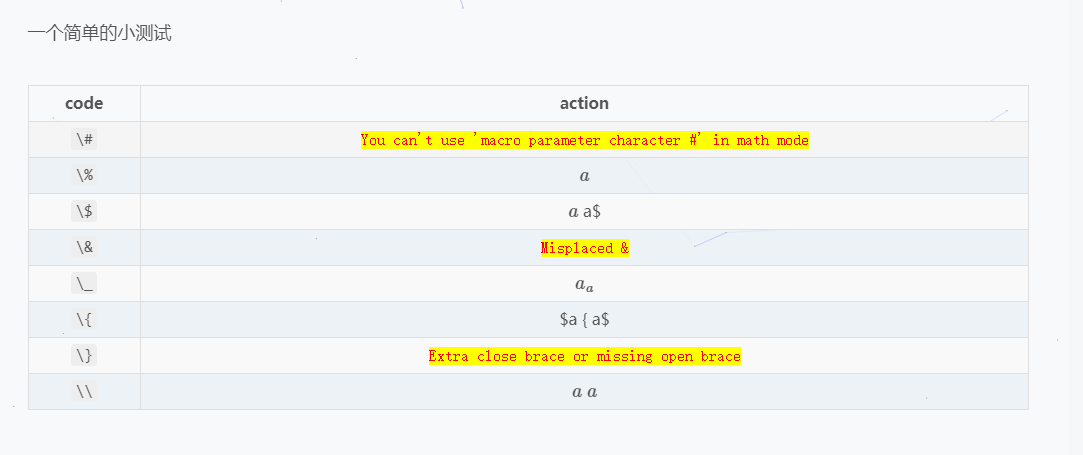Viewport: 1083px width, 455px height.
Task: Click the "macro parameter character" error message
Action: [x=584, y=140]
